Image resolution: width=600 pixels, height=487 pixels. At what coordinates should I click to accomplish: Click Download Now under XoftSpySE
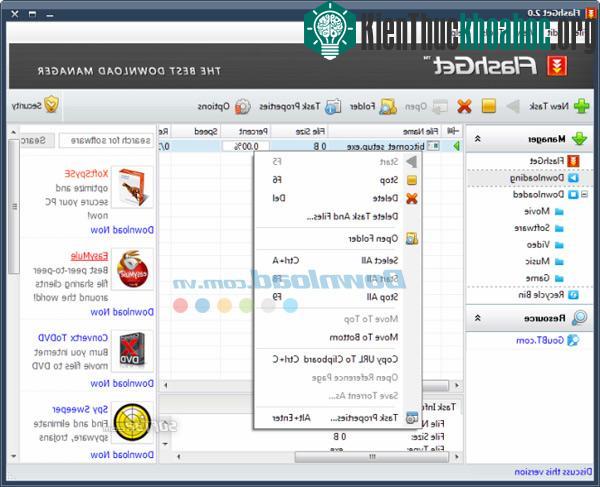[122, 230]
